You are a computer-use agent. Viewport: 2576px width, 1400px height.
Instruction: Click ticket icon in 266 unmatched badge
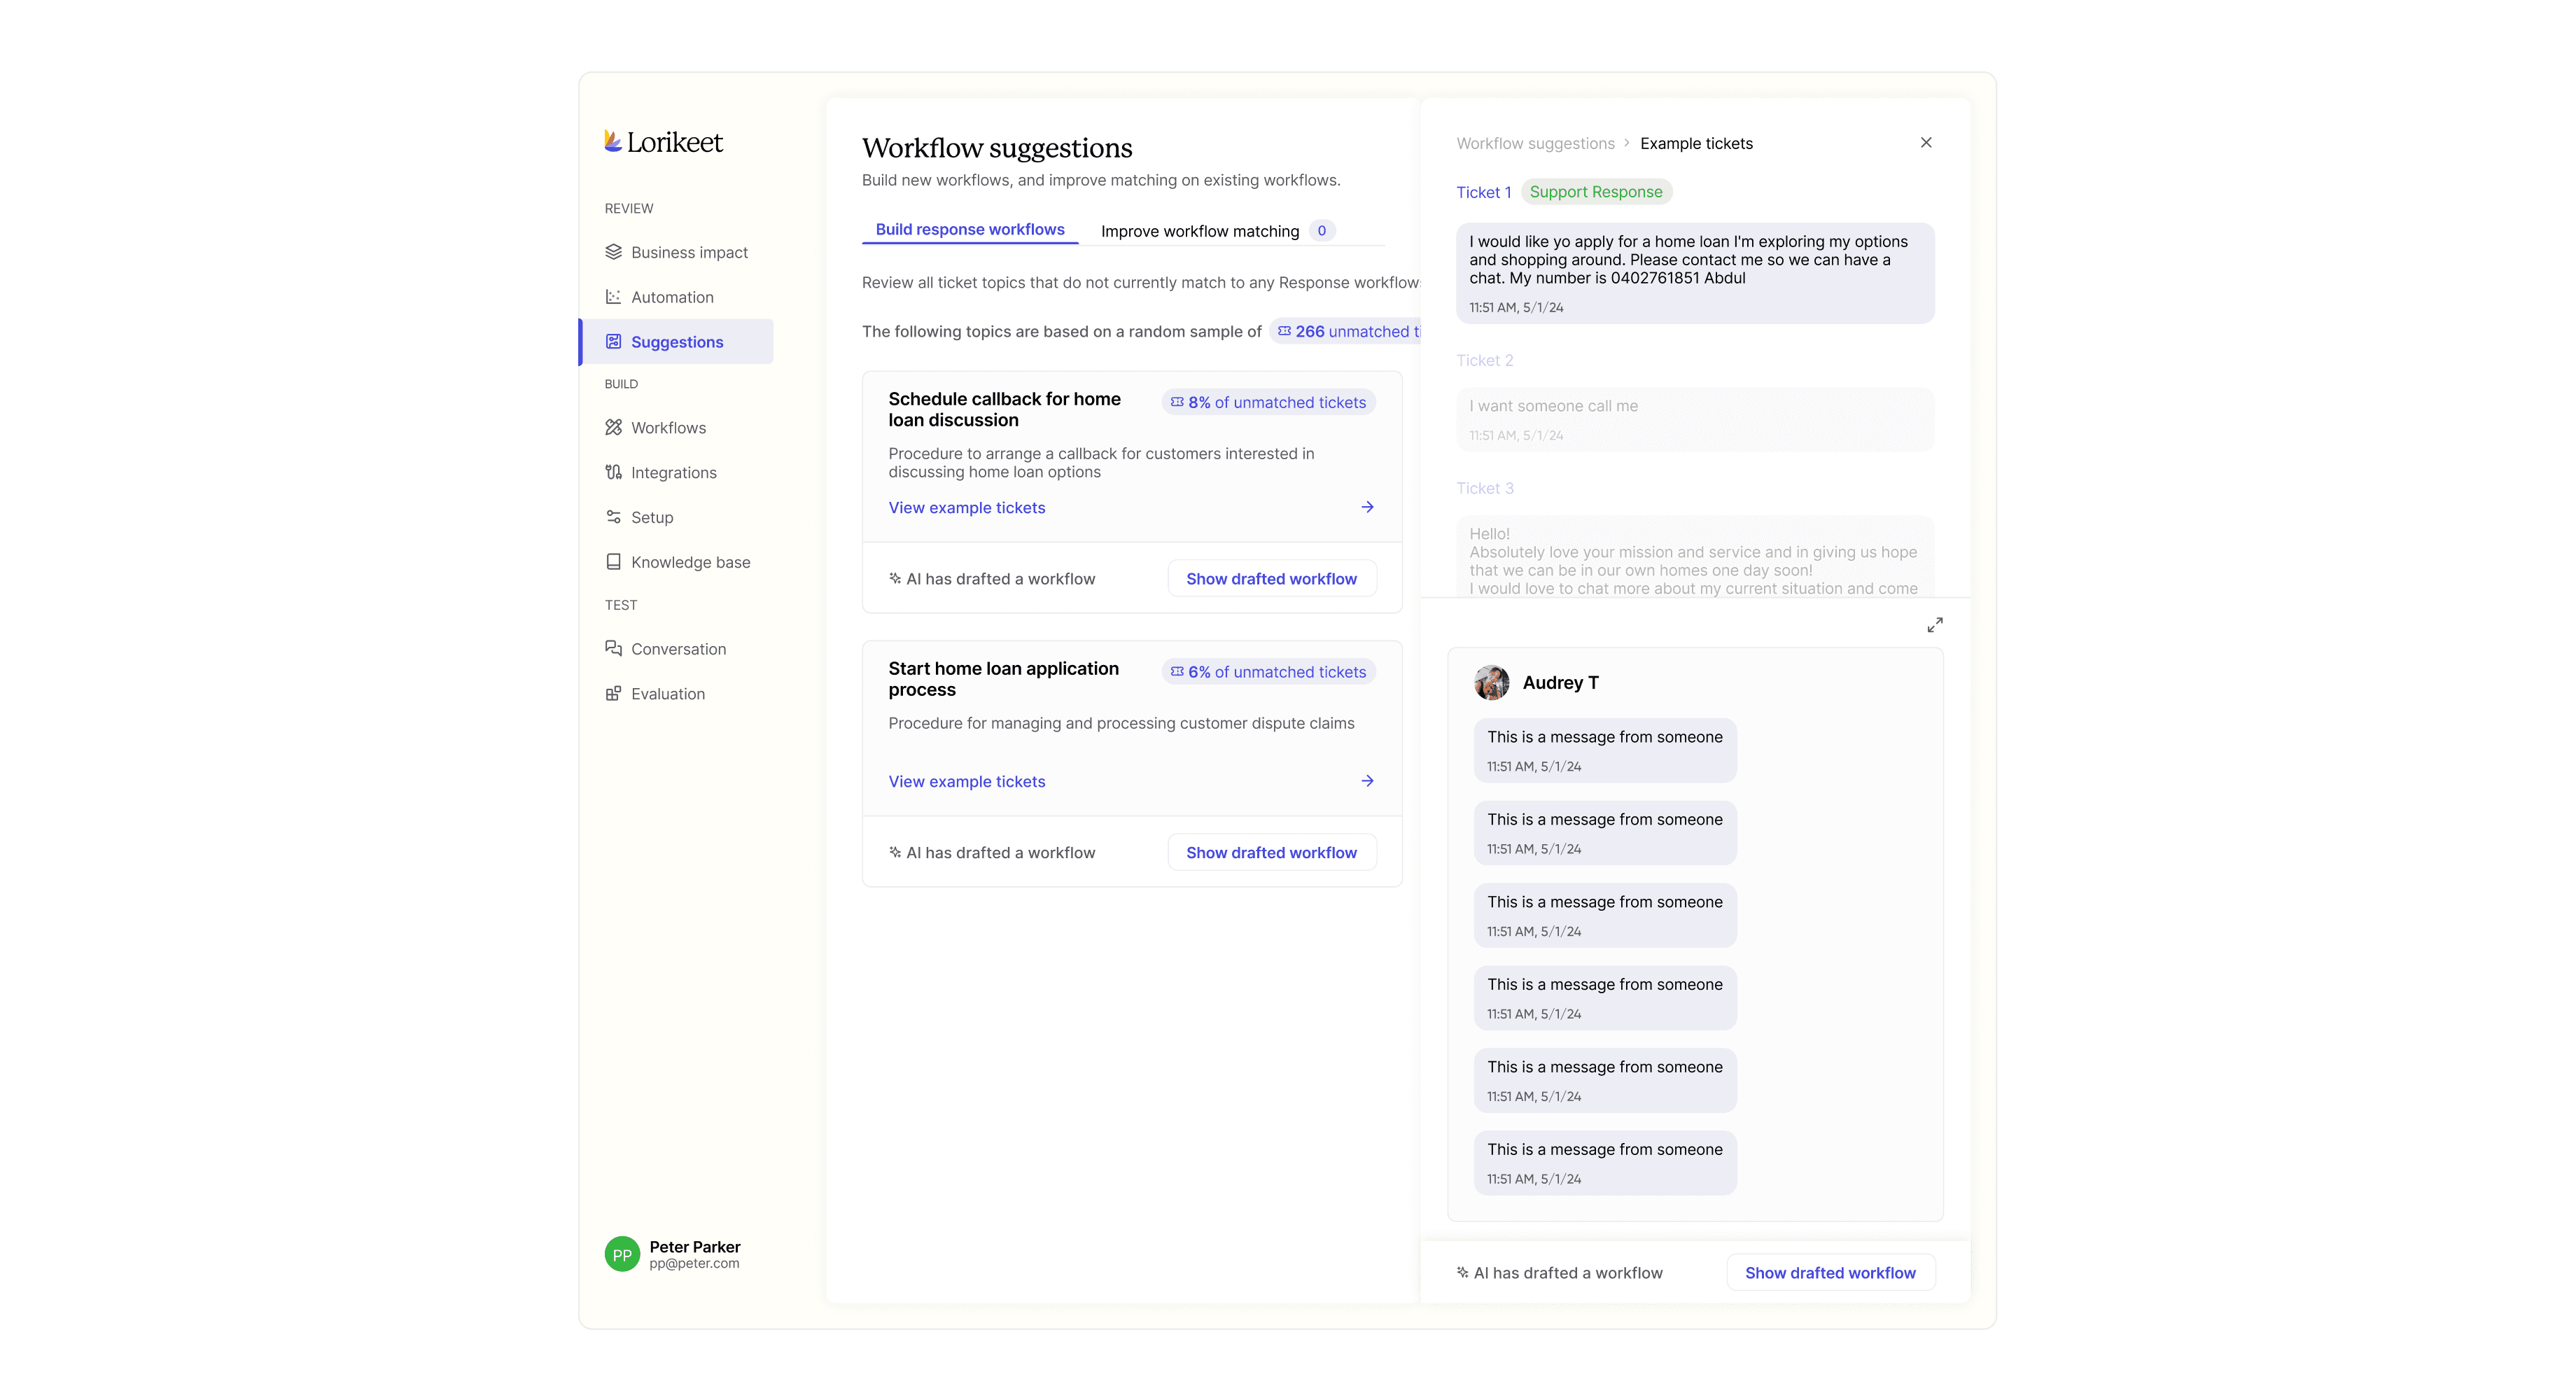(x=1284, y=331)
